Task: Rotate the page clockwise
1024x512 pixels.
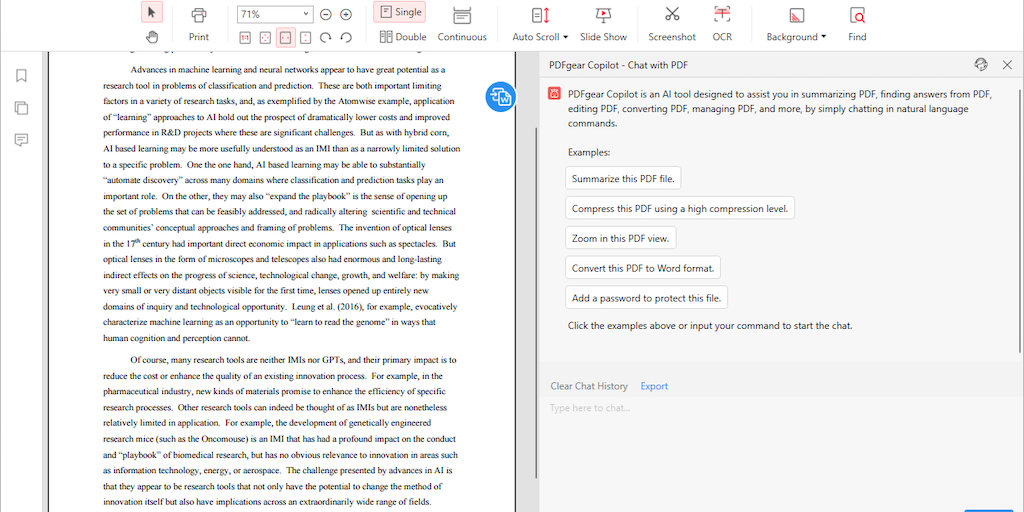Action: pos(326,37)
